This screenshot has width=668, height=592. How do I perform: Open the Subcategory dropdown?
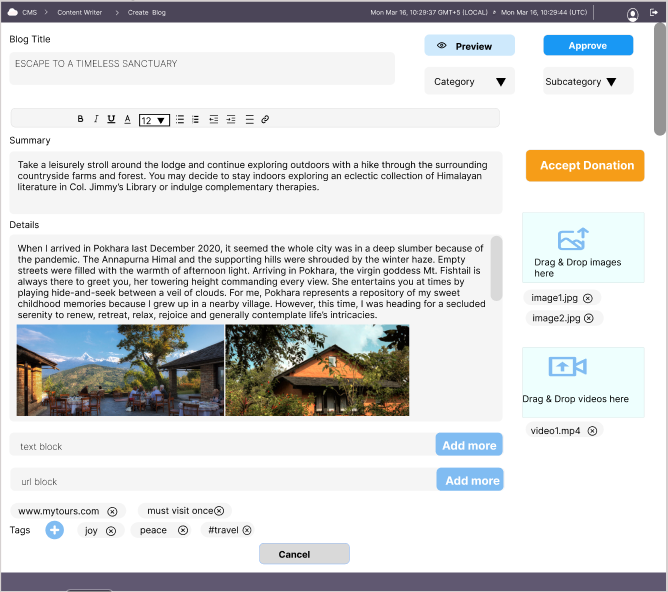pyautogui.click(x=588, y=81)
